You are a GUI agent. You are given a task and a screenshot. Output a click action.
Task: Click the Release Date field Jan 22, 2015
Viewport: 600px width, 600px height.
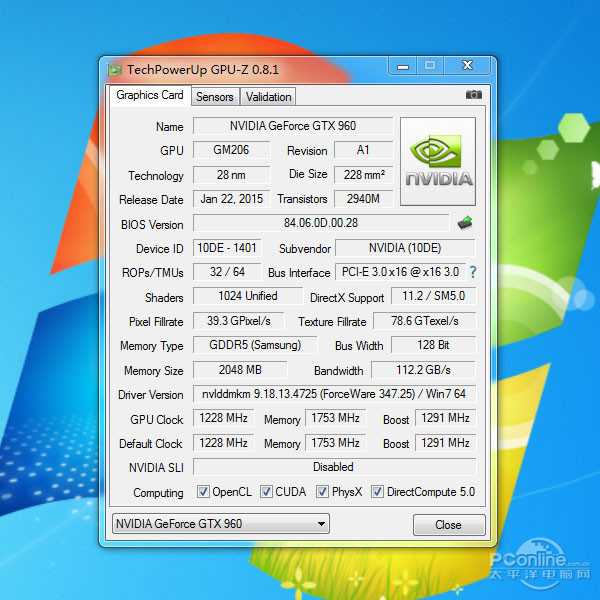[231, 199]
